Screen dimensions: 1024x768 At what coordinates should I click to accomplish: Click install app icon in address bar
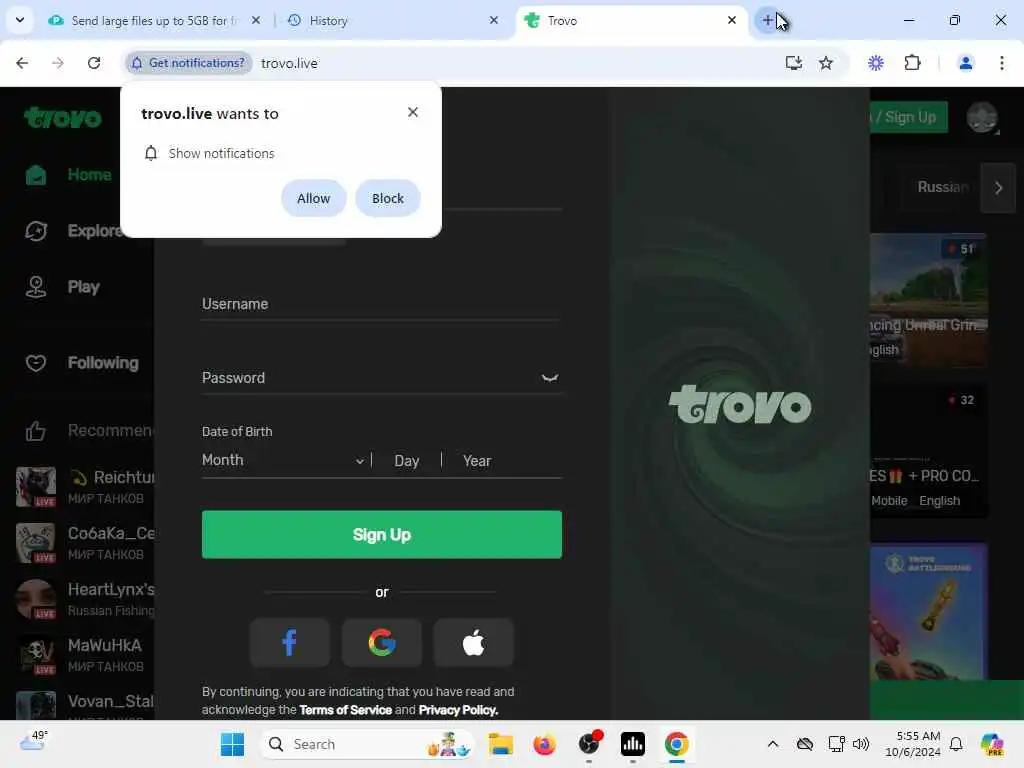tap(793, 63)
